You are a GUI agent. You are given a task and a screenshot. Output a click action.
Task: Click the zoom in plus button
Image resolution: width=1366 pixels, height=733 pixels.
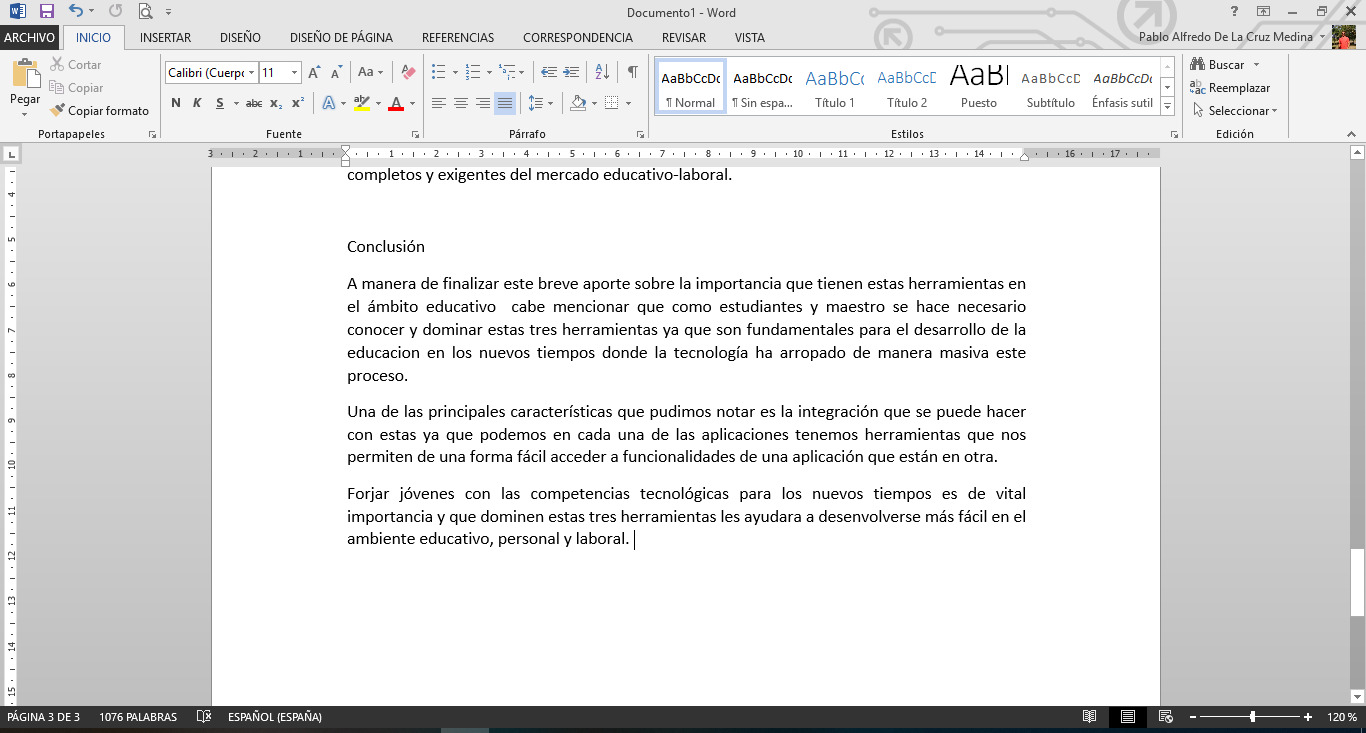[1308, 717]
